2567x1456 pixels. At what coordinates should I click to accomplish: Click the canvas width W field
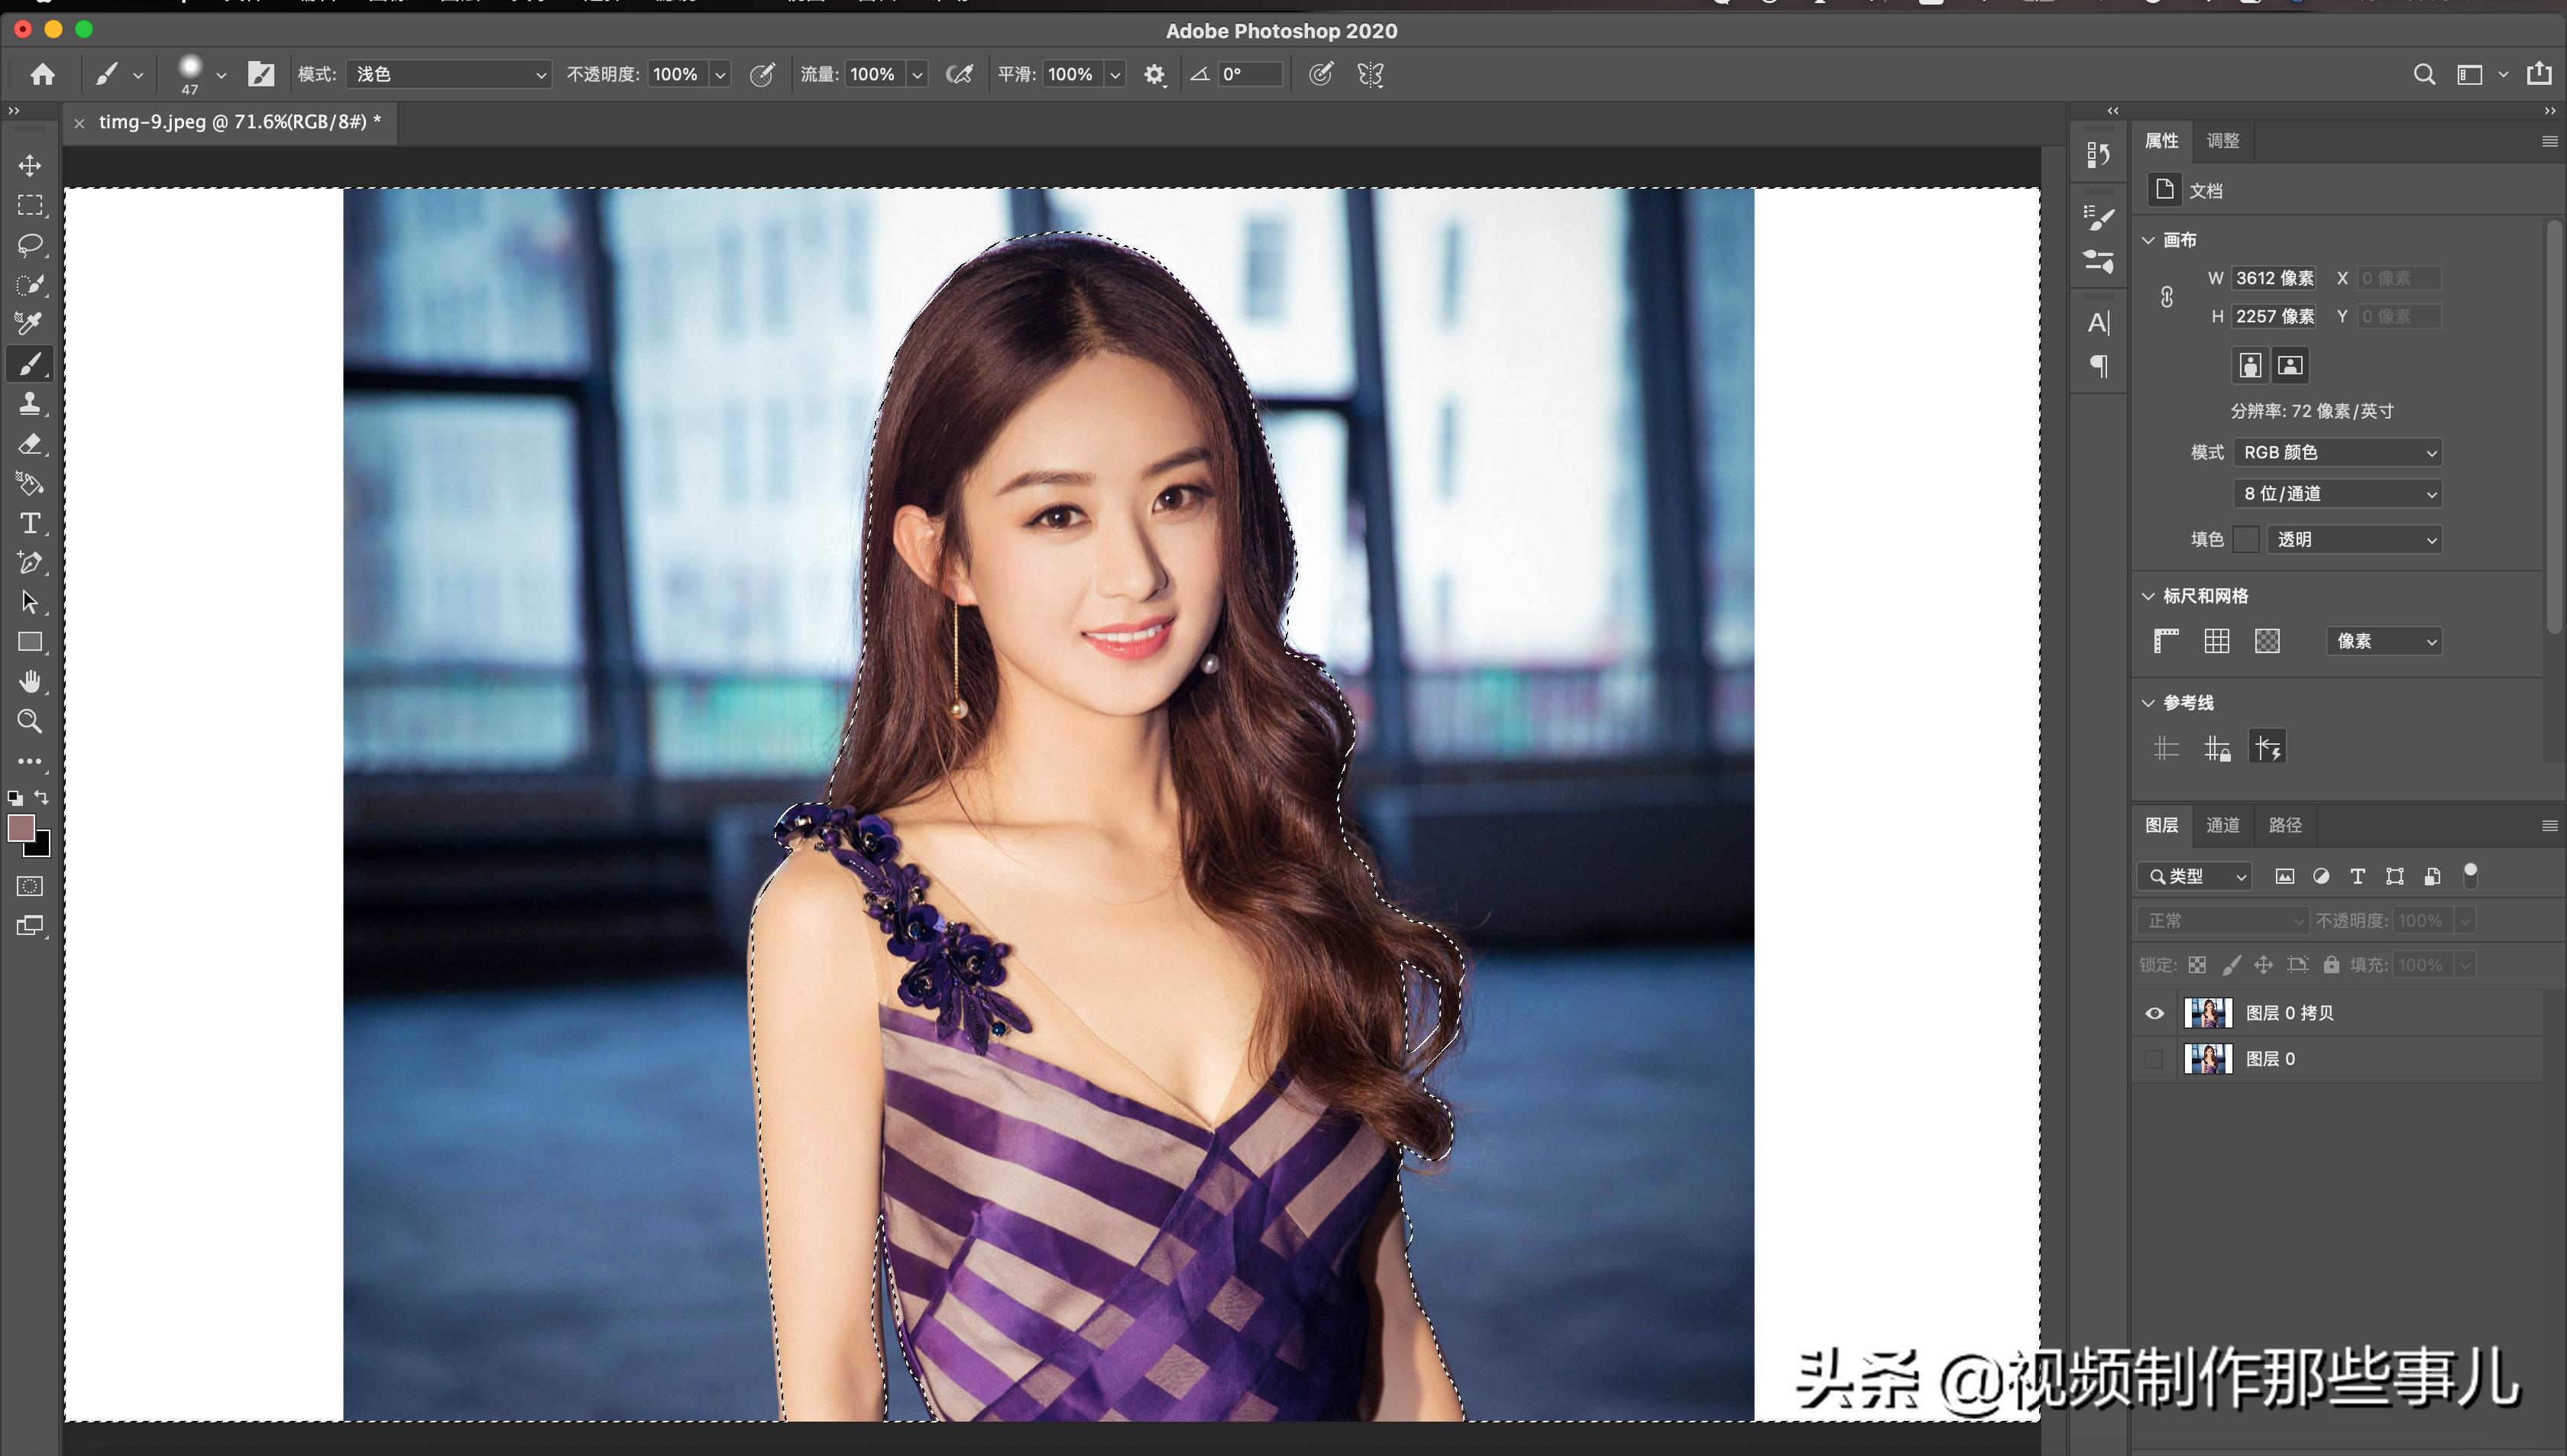pos(2274,278)
